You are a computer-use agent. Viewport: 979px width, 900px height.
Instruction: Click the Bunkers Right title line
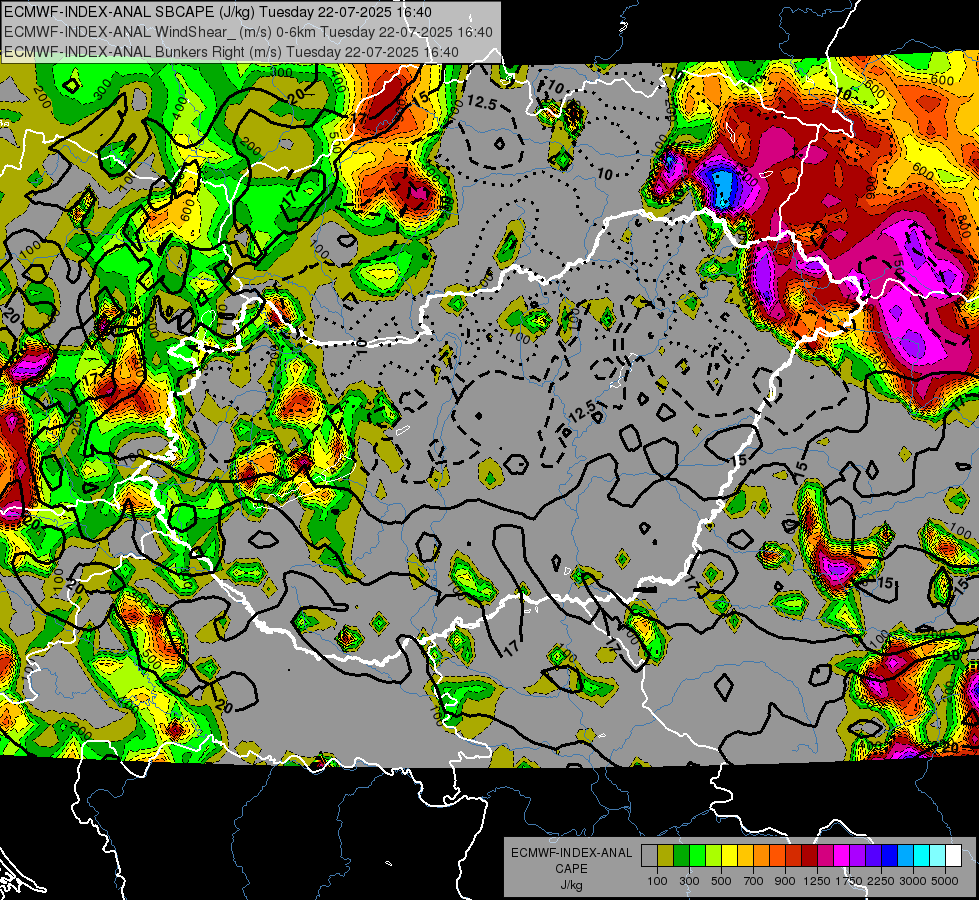(231, 52)
